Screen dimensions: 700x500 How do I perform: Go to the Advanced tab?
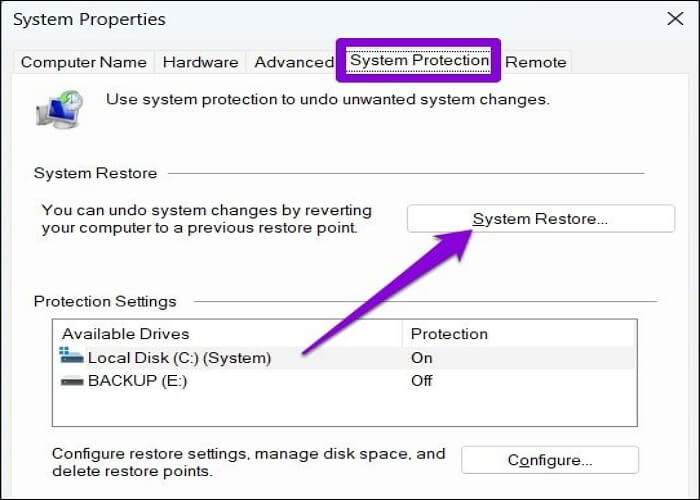(293, 62)
